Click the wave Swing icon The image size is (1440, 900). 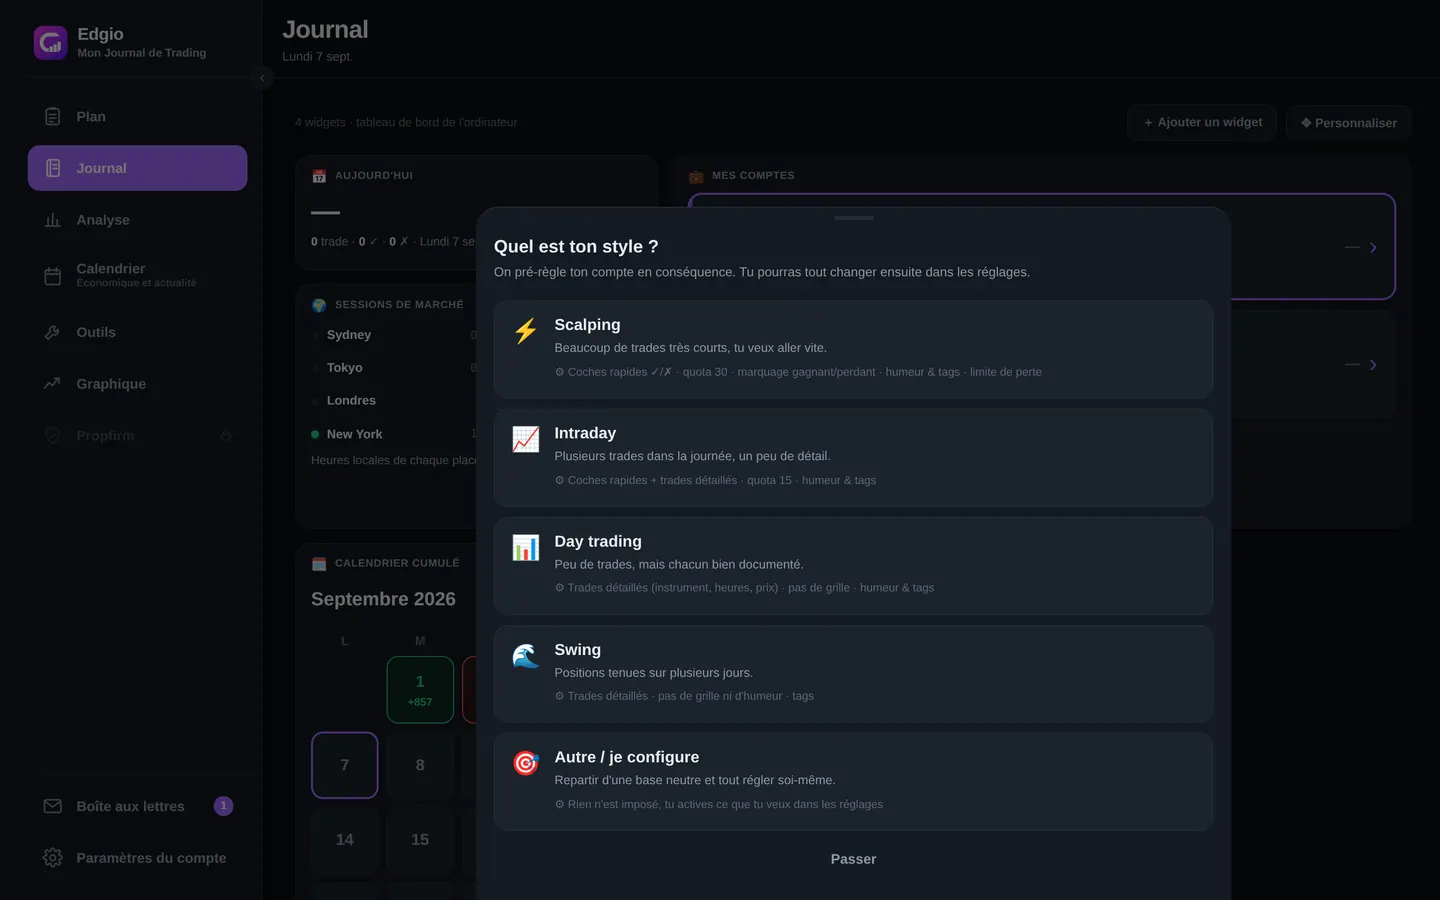[526, 656]
